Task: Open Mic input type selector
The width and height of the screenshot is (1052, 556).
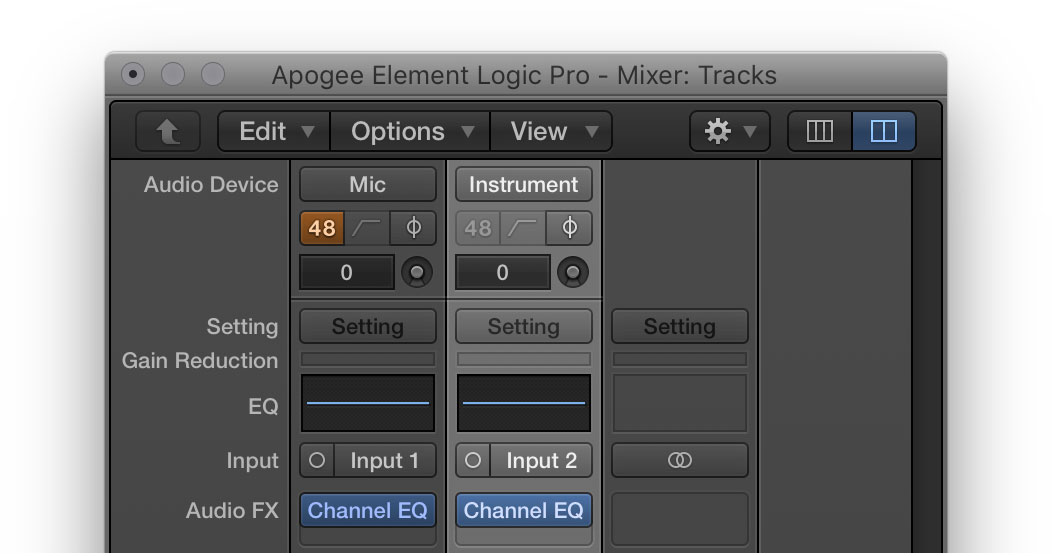Action: click(x=368, y=184)
